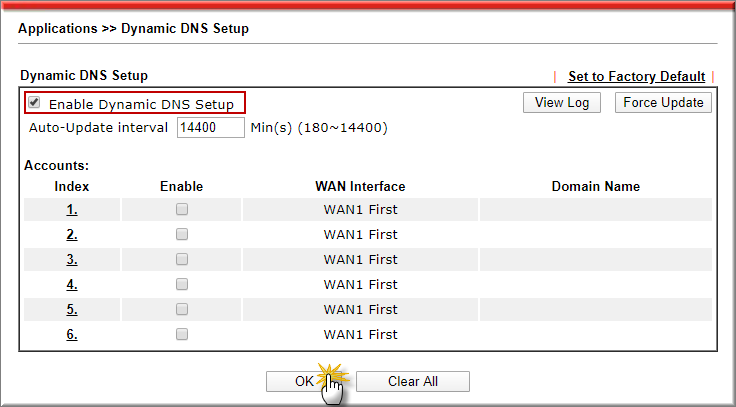Screen dimensions: 736x407
Task: Open account index 6 link
Action: click(x=72, y=334)
